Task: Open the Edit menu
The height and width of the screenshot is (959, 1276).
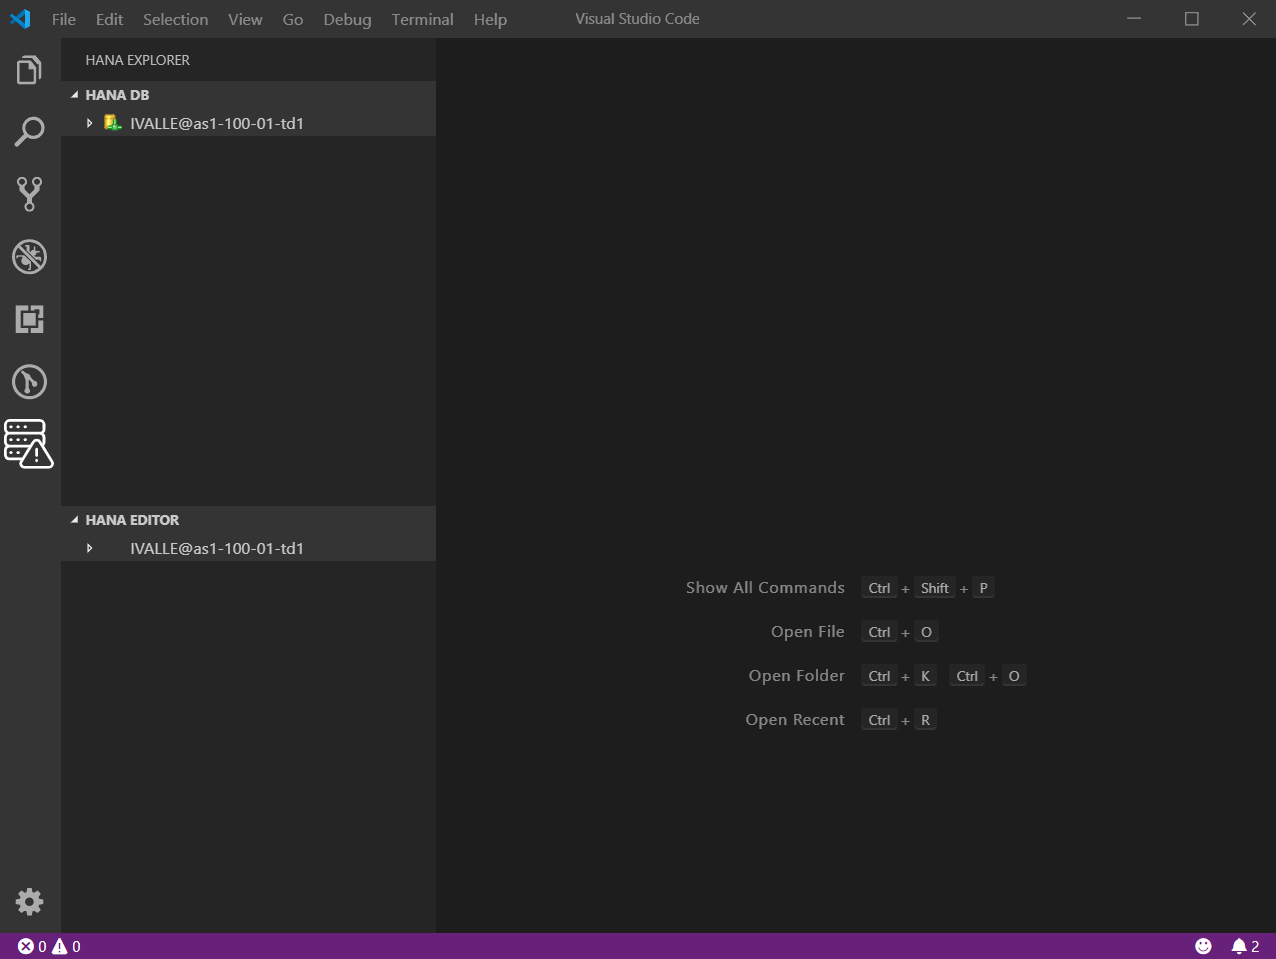Action: pyautogui.click(x=110, y=19)
